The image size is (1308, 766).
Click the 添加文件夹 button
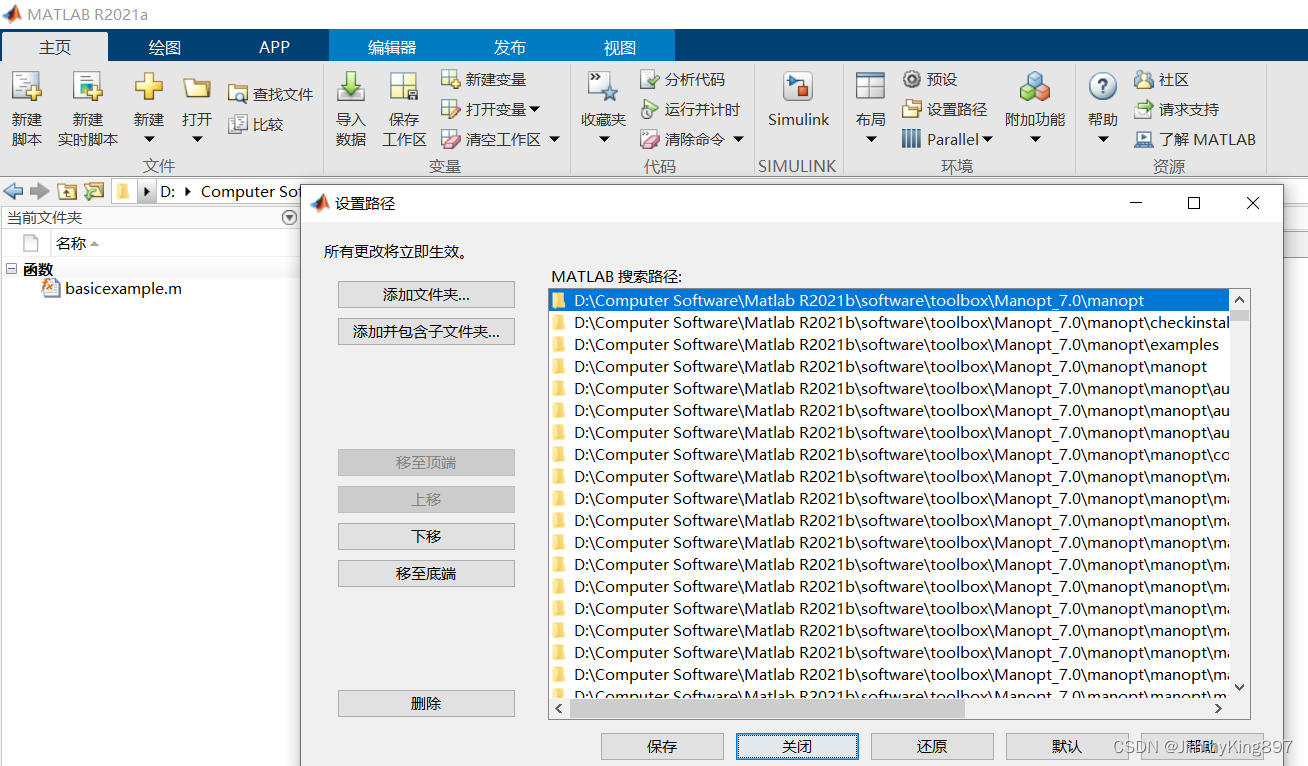(426, 294)
